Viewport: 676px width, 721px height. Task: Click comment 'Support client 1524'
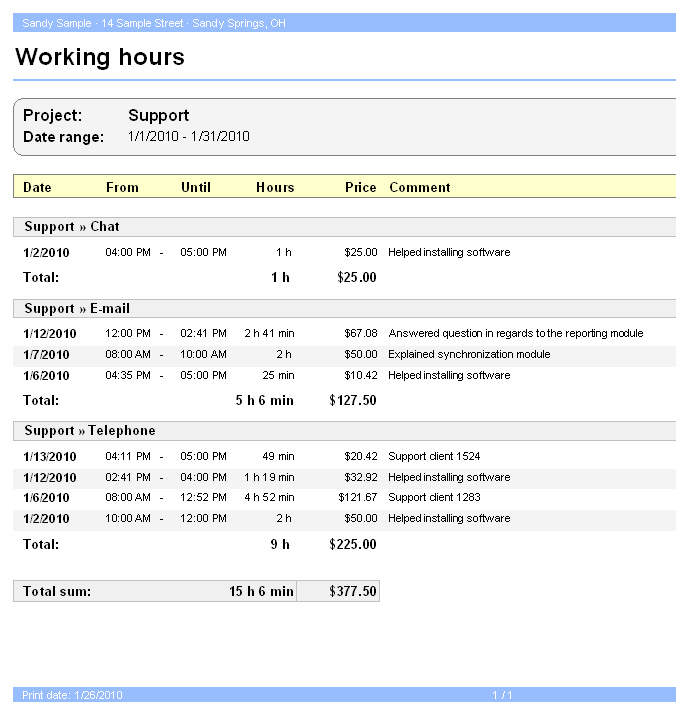(x=434, y=457)
